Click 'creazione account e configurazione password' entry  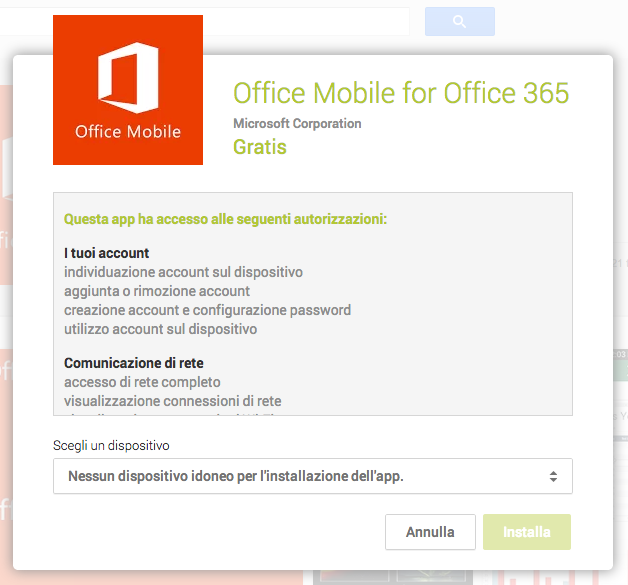pos(207,310)
